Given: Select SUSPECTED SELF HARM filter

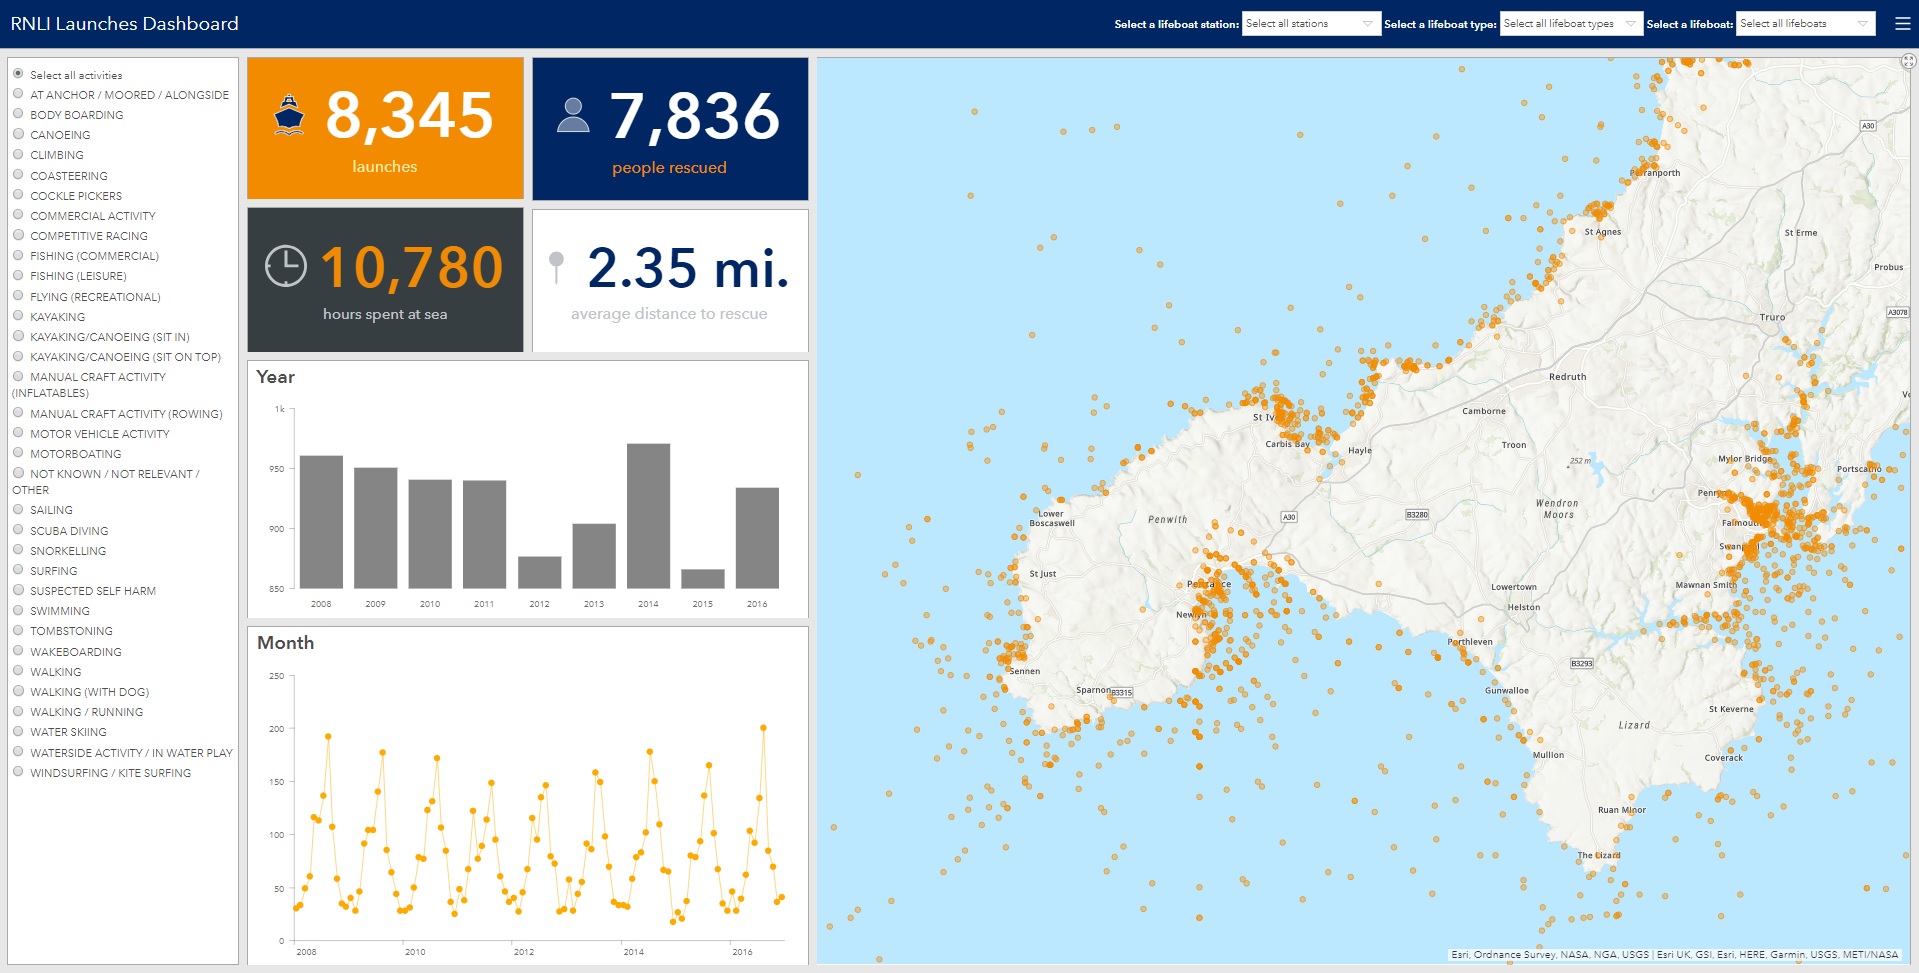Looking at the screenshot, I should pyautogui.click(x=18, y=590).
